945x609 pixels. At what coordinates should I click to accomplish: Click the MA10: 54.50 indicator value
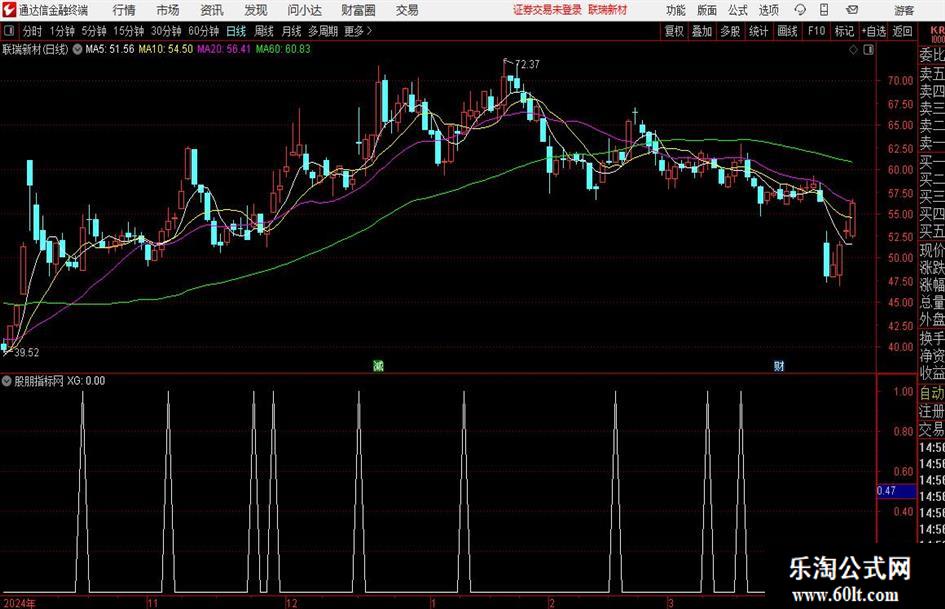(x=166, y=49)
